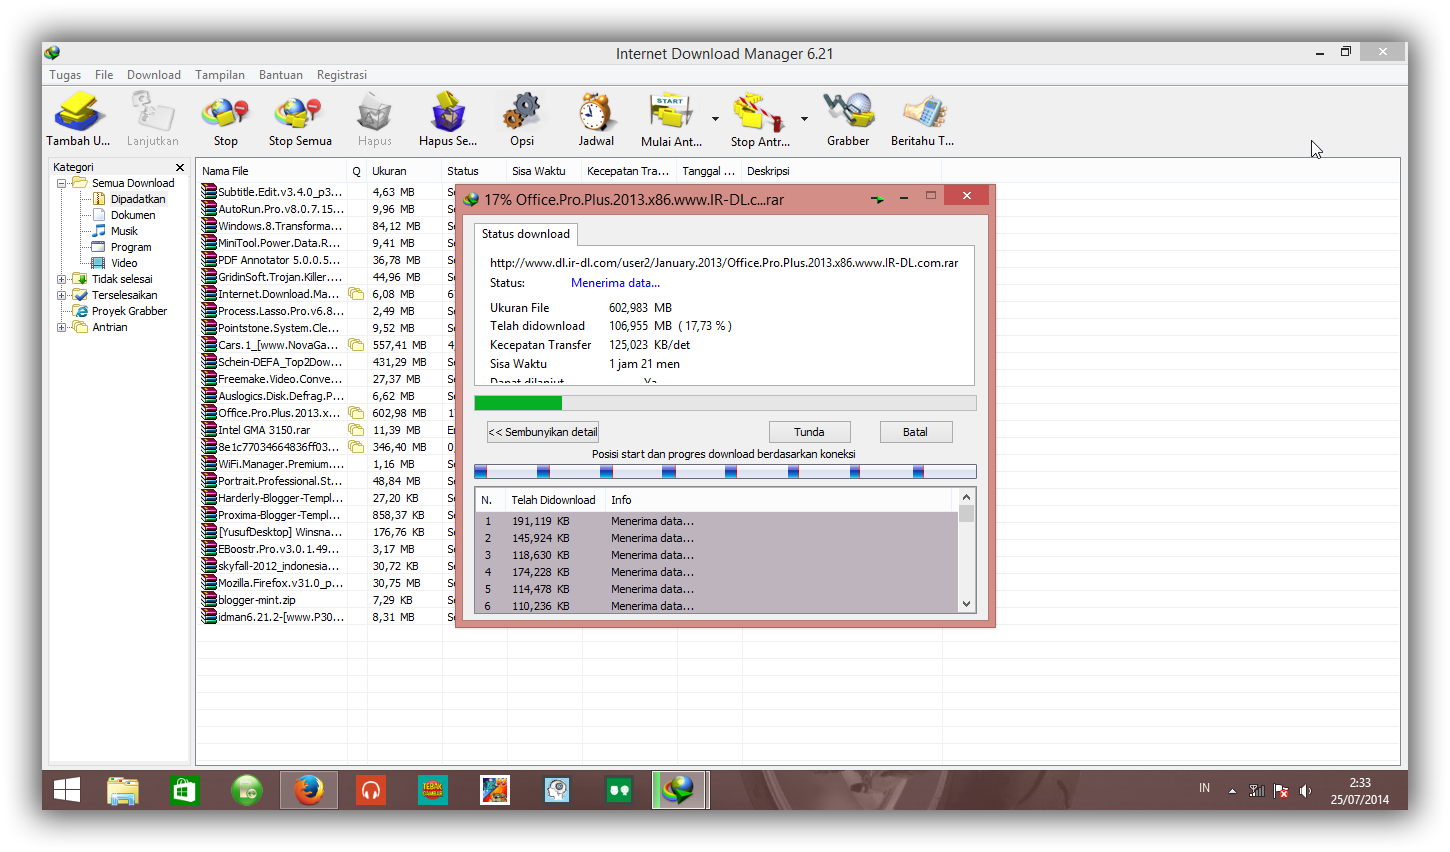Open Windows Store from the taskbar
The image size is (1450, 852).
coord(185,791)
